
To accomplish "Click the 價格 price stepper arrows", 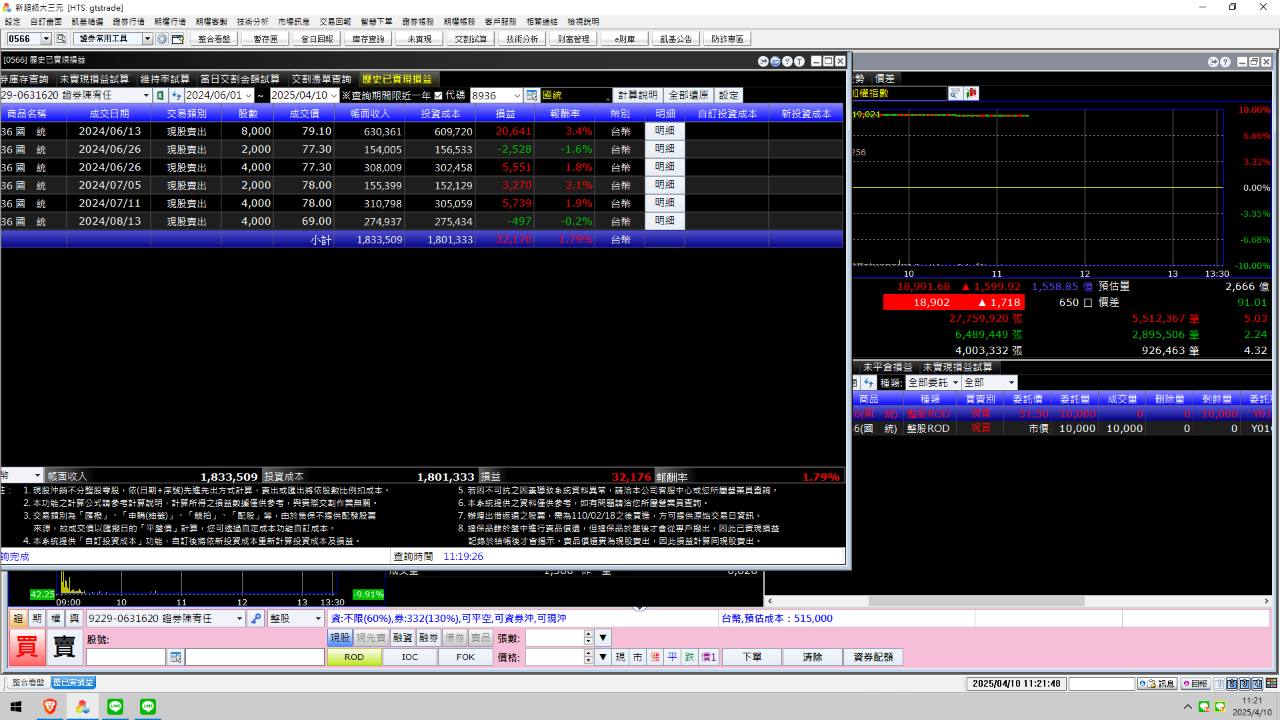I will click(x=589, y=657).
